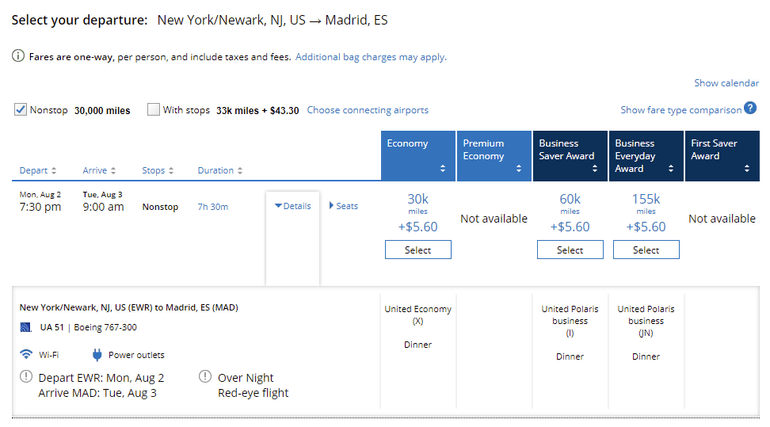Viewport: 770px width, 427px height.
Task: Click the Depart EWR alert icon
Action: point(26,378)
